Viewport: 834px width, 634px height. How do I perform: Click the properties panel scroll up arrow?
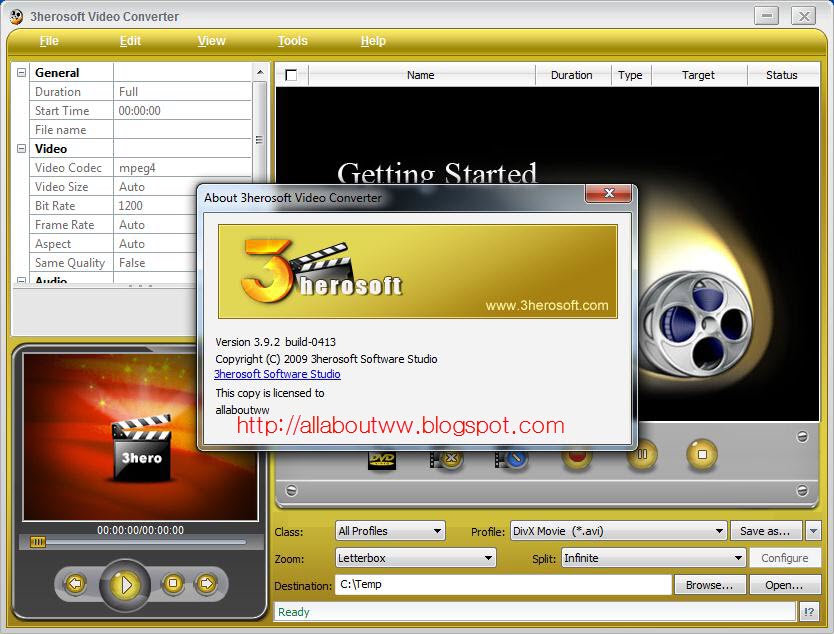(260, 72)
